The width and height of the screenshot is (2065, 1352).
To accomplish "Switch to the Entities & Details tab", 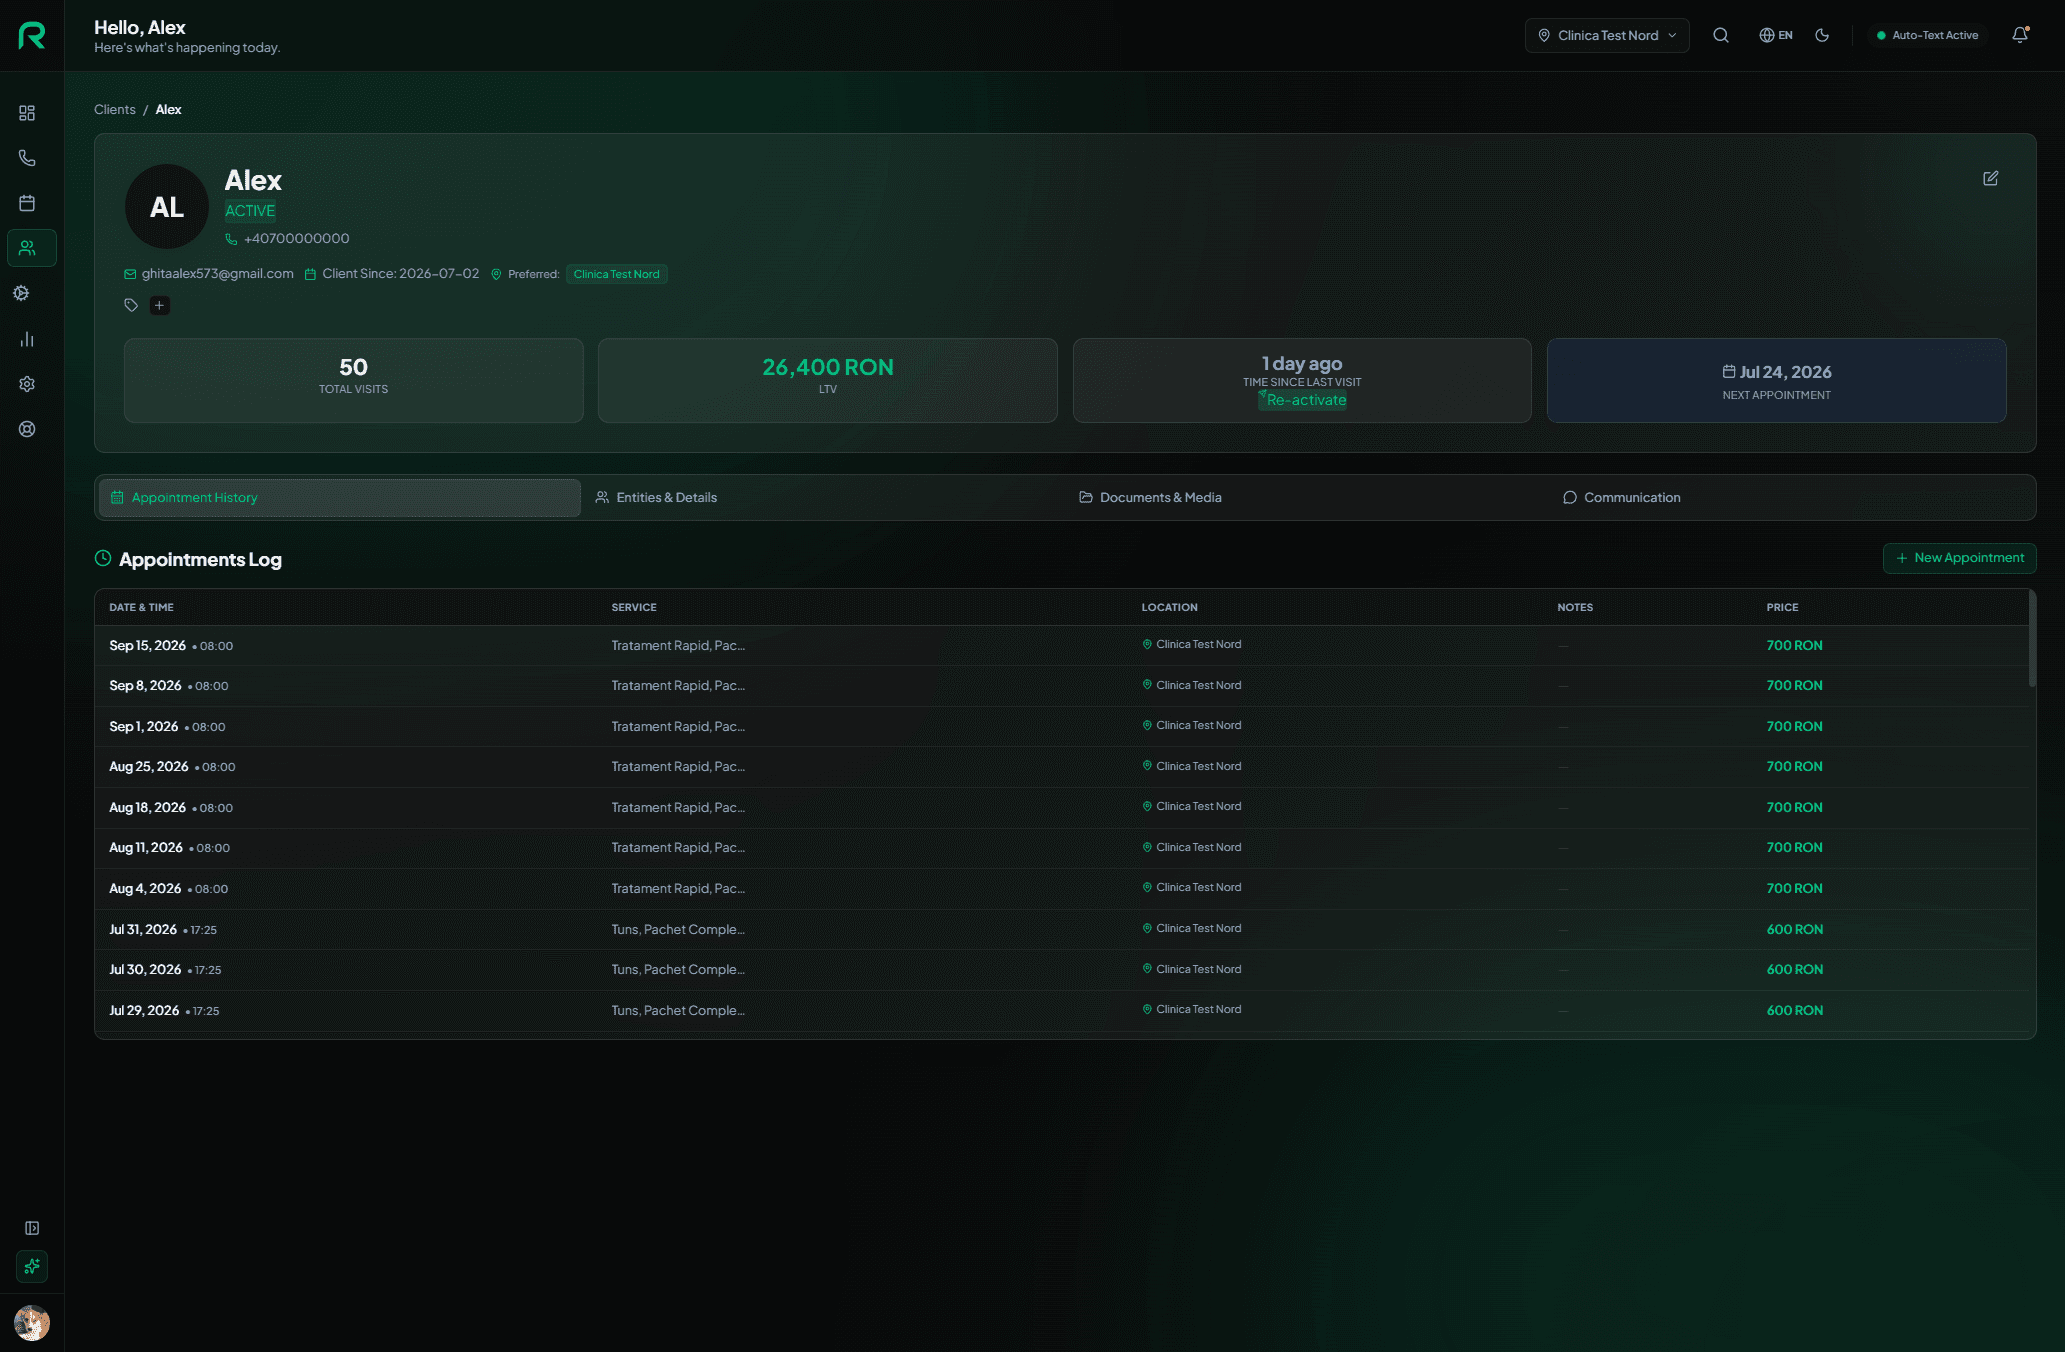I will pos(657,497).
